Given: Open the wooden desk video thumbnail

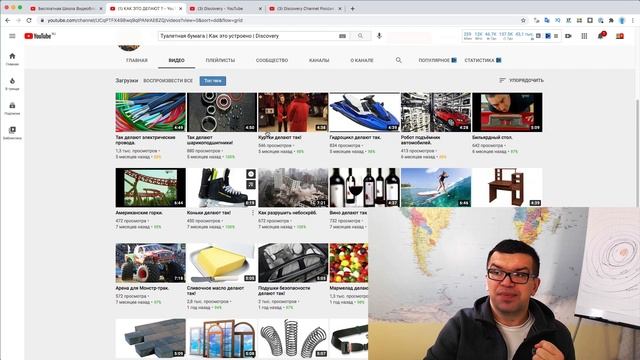Looking at the screenshot, I should (x=507, y=187).
